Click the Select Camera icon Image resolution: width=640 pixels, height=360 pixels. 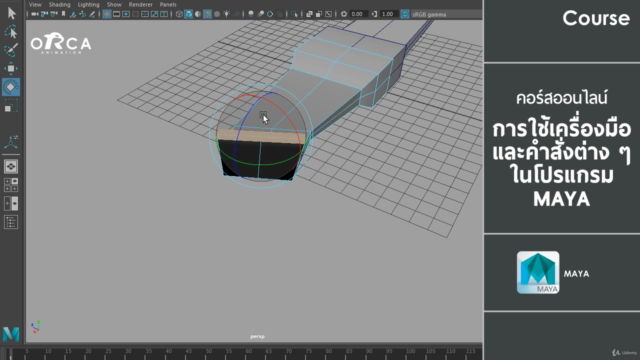(35, 14)
